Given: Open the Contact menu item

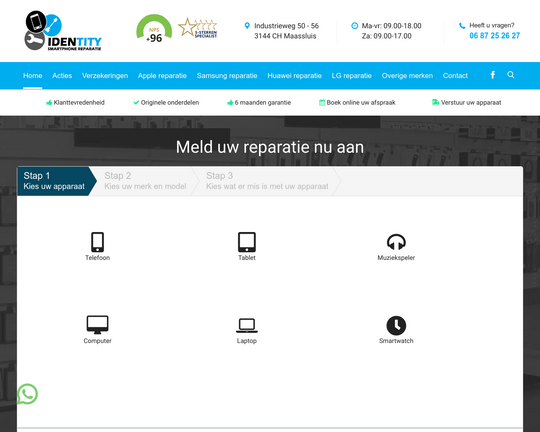Looking at the screenshot, I should point(455,75).
